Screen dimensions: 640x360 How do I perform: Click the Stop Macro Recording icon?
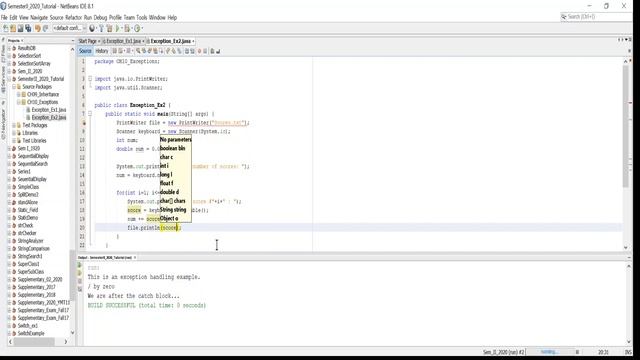pyautogui.click(x=205, y=51)
